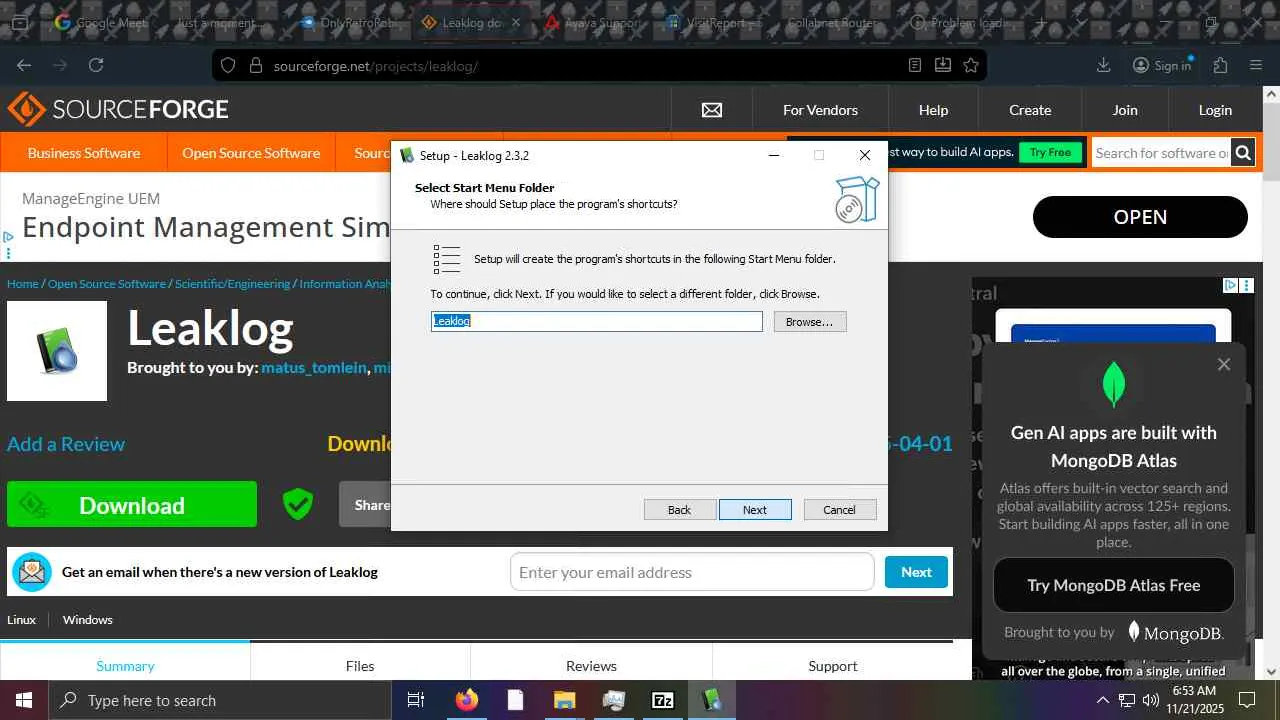This screenshot has height=720, width=1280.
Task: Click the SourceForge logo
Action: 118,109
